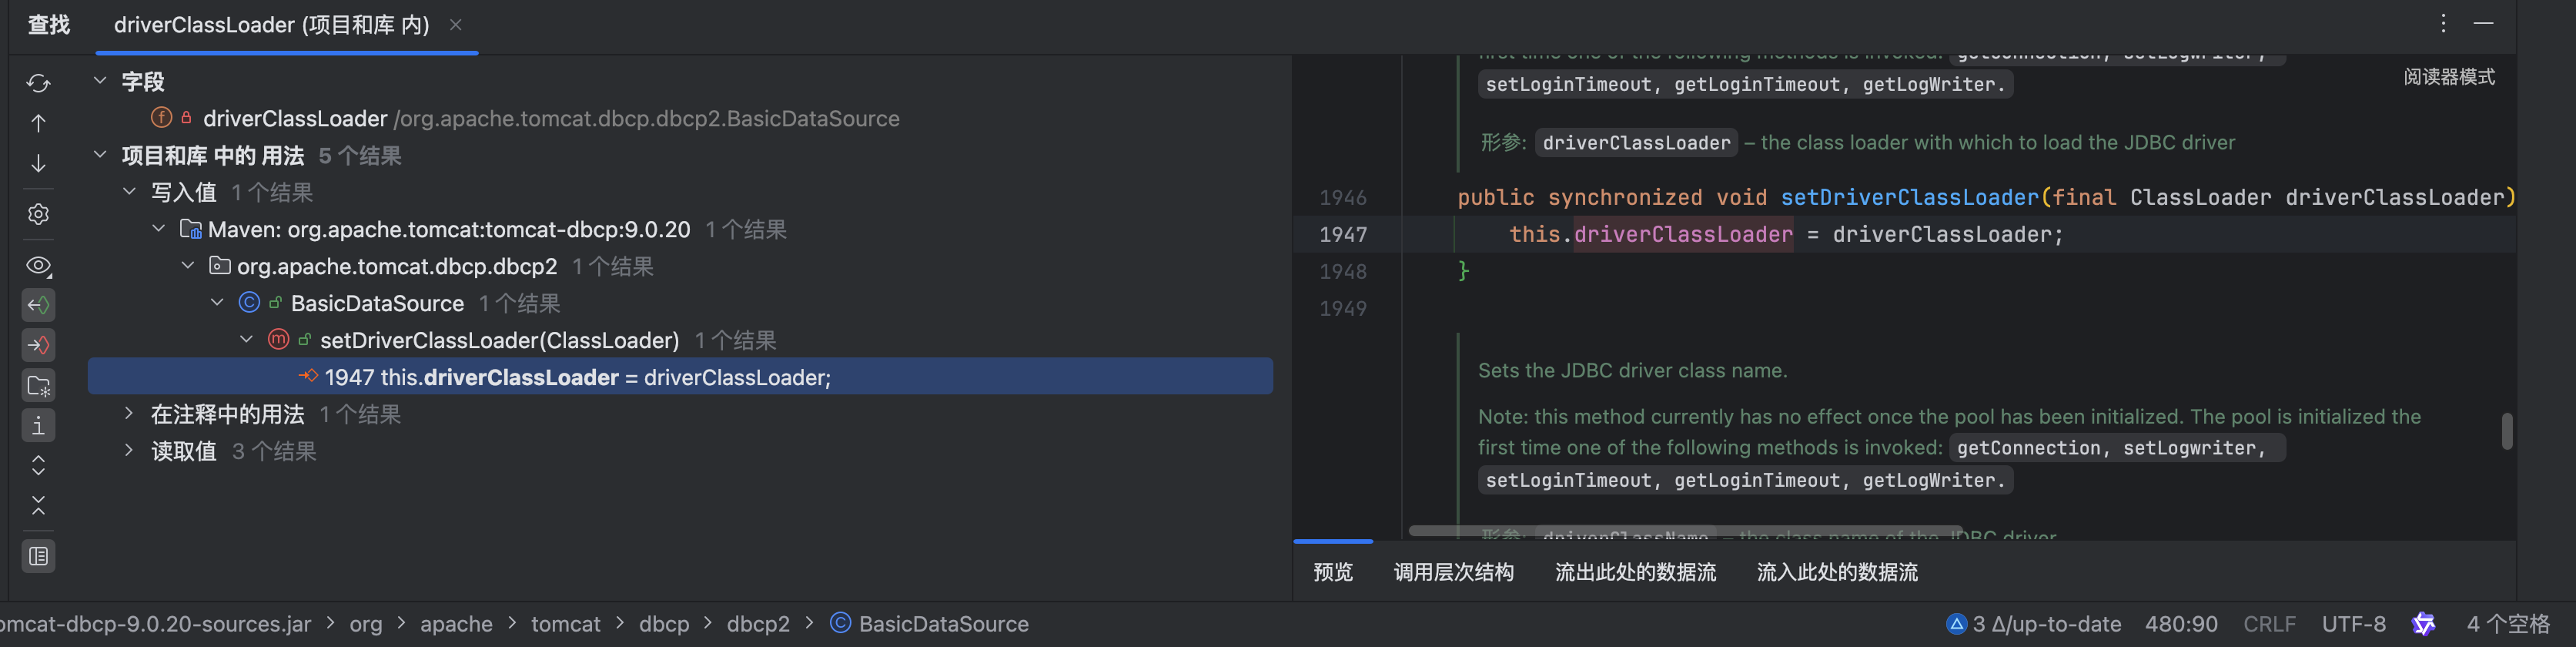The height and width of the screenshot is (647, 2576).
Task: Collapse the 写入值 group
Action: (129, 191)
